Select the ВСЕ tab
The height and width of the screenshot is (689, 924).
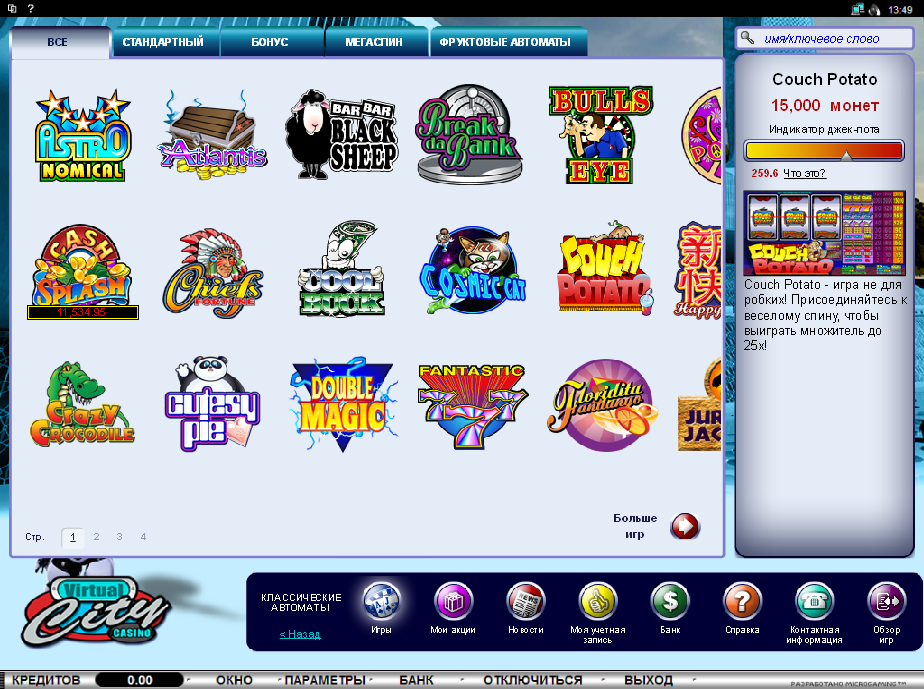pos(58,42)
